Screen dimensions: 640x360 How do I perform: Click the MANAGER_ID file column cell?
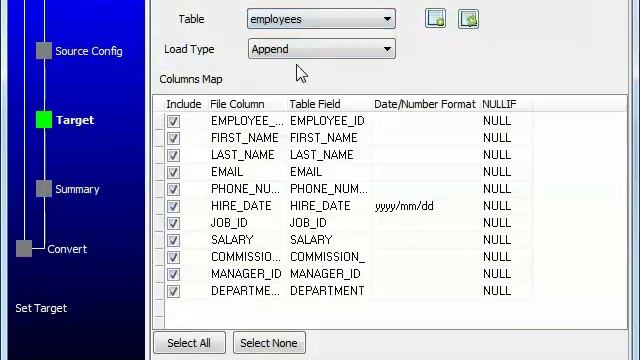(246, 274)
